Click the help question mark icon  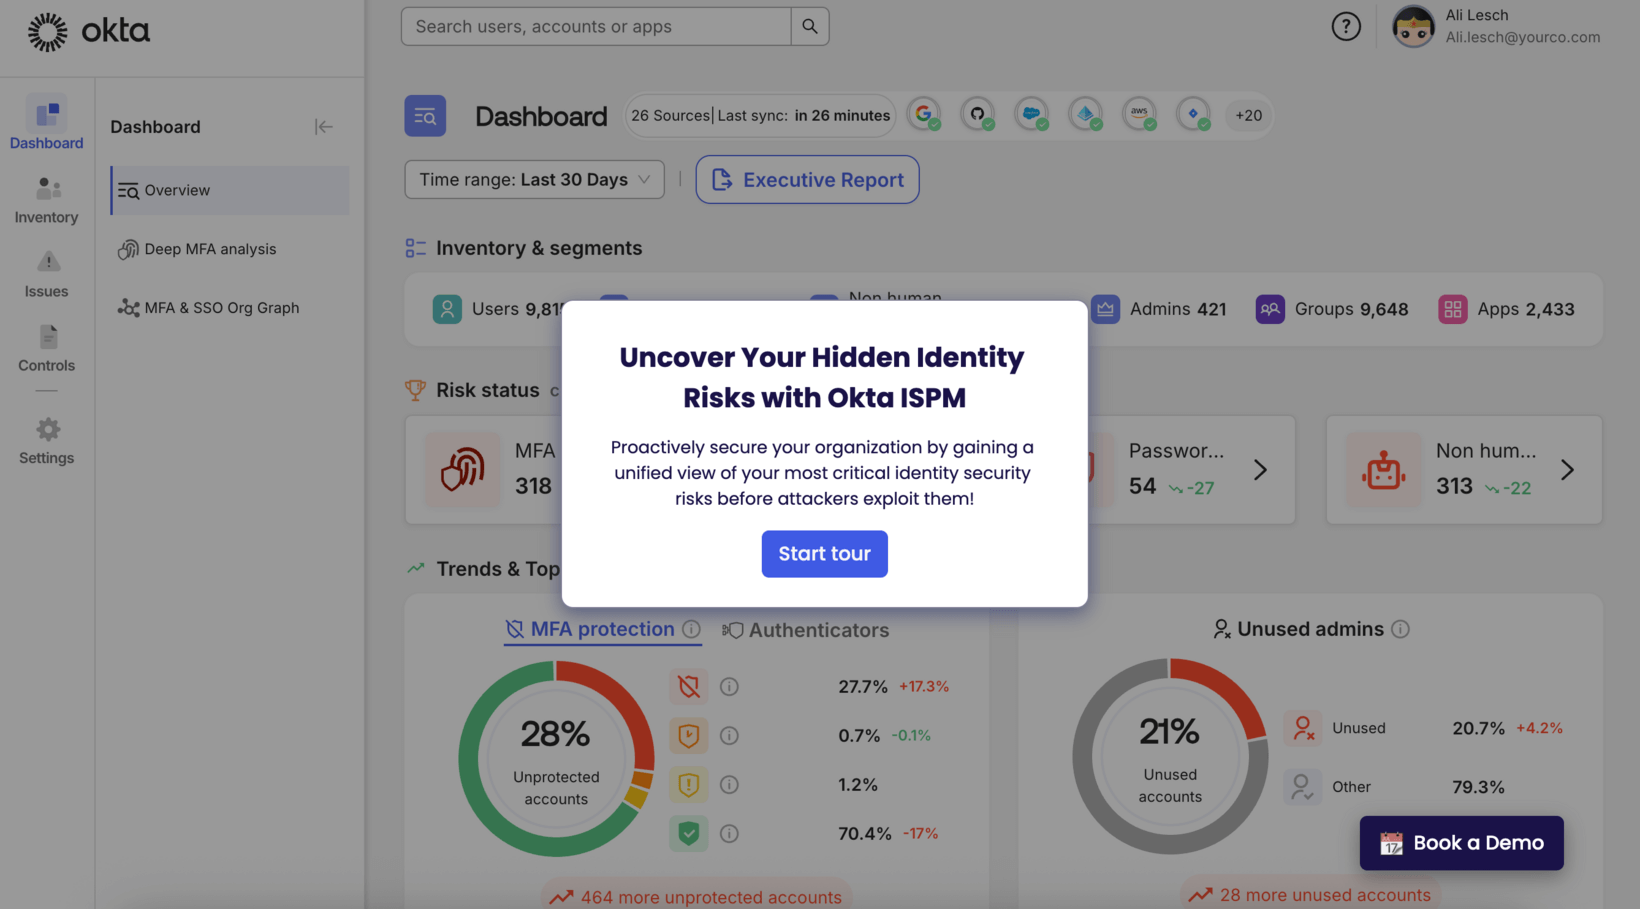click(x=1345, y=27)
